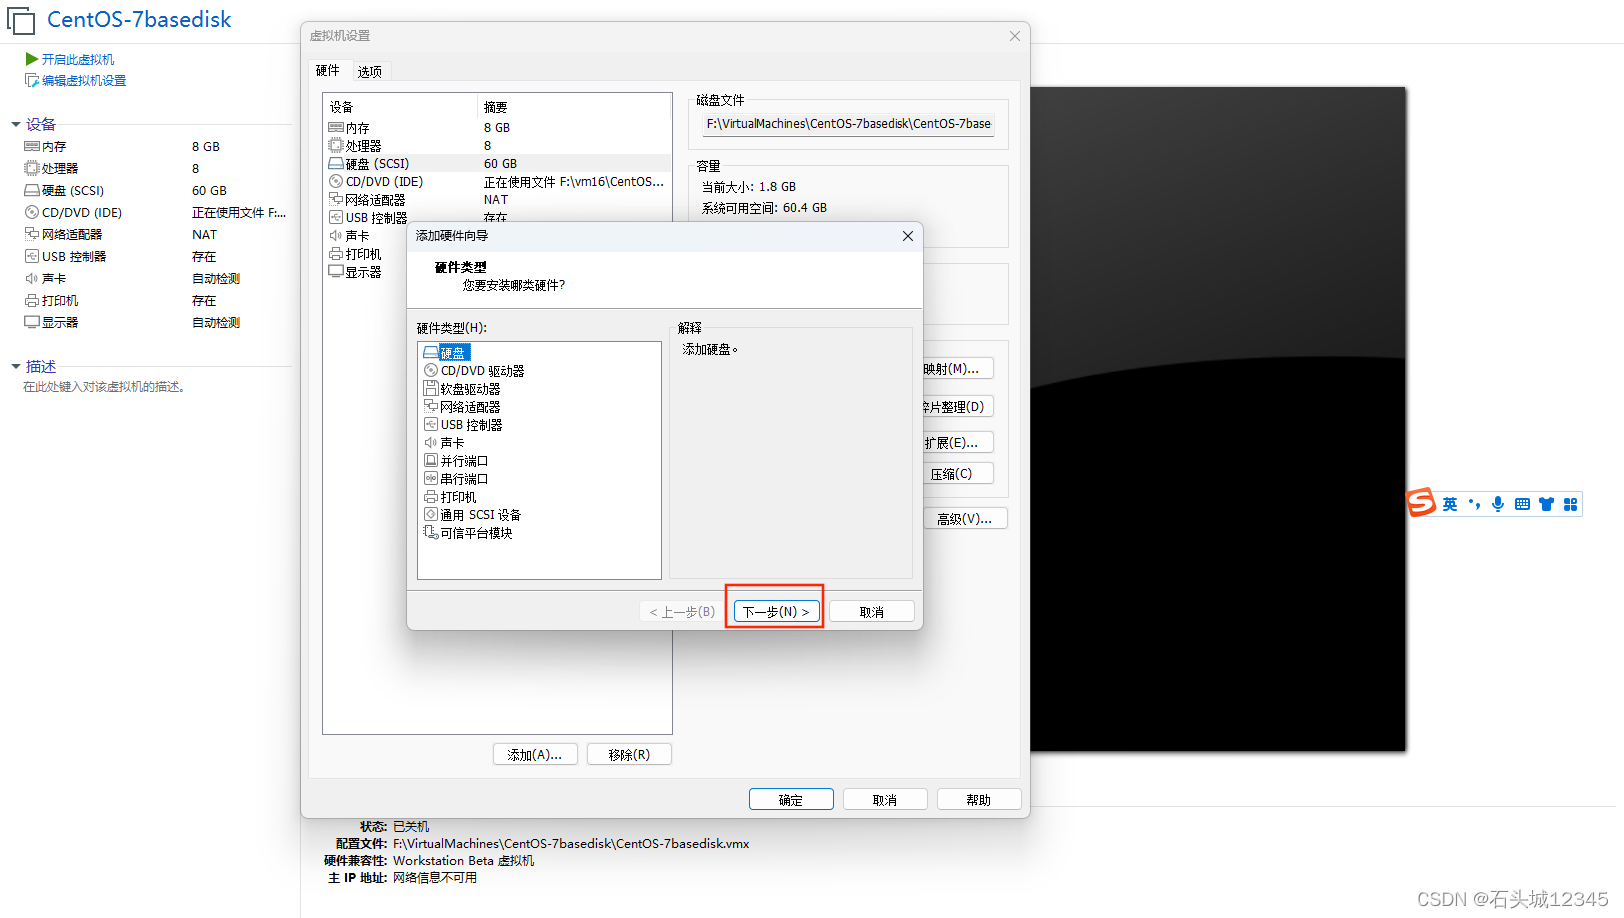Viewport: 1624px width, 918px height.
Task: Select CD/DVD 驱动器 icon in wizard list
Action: click(x=431, y=371)
